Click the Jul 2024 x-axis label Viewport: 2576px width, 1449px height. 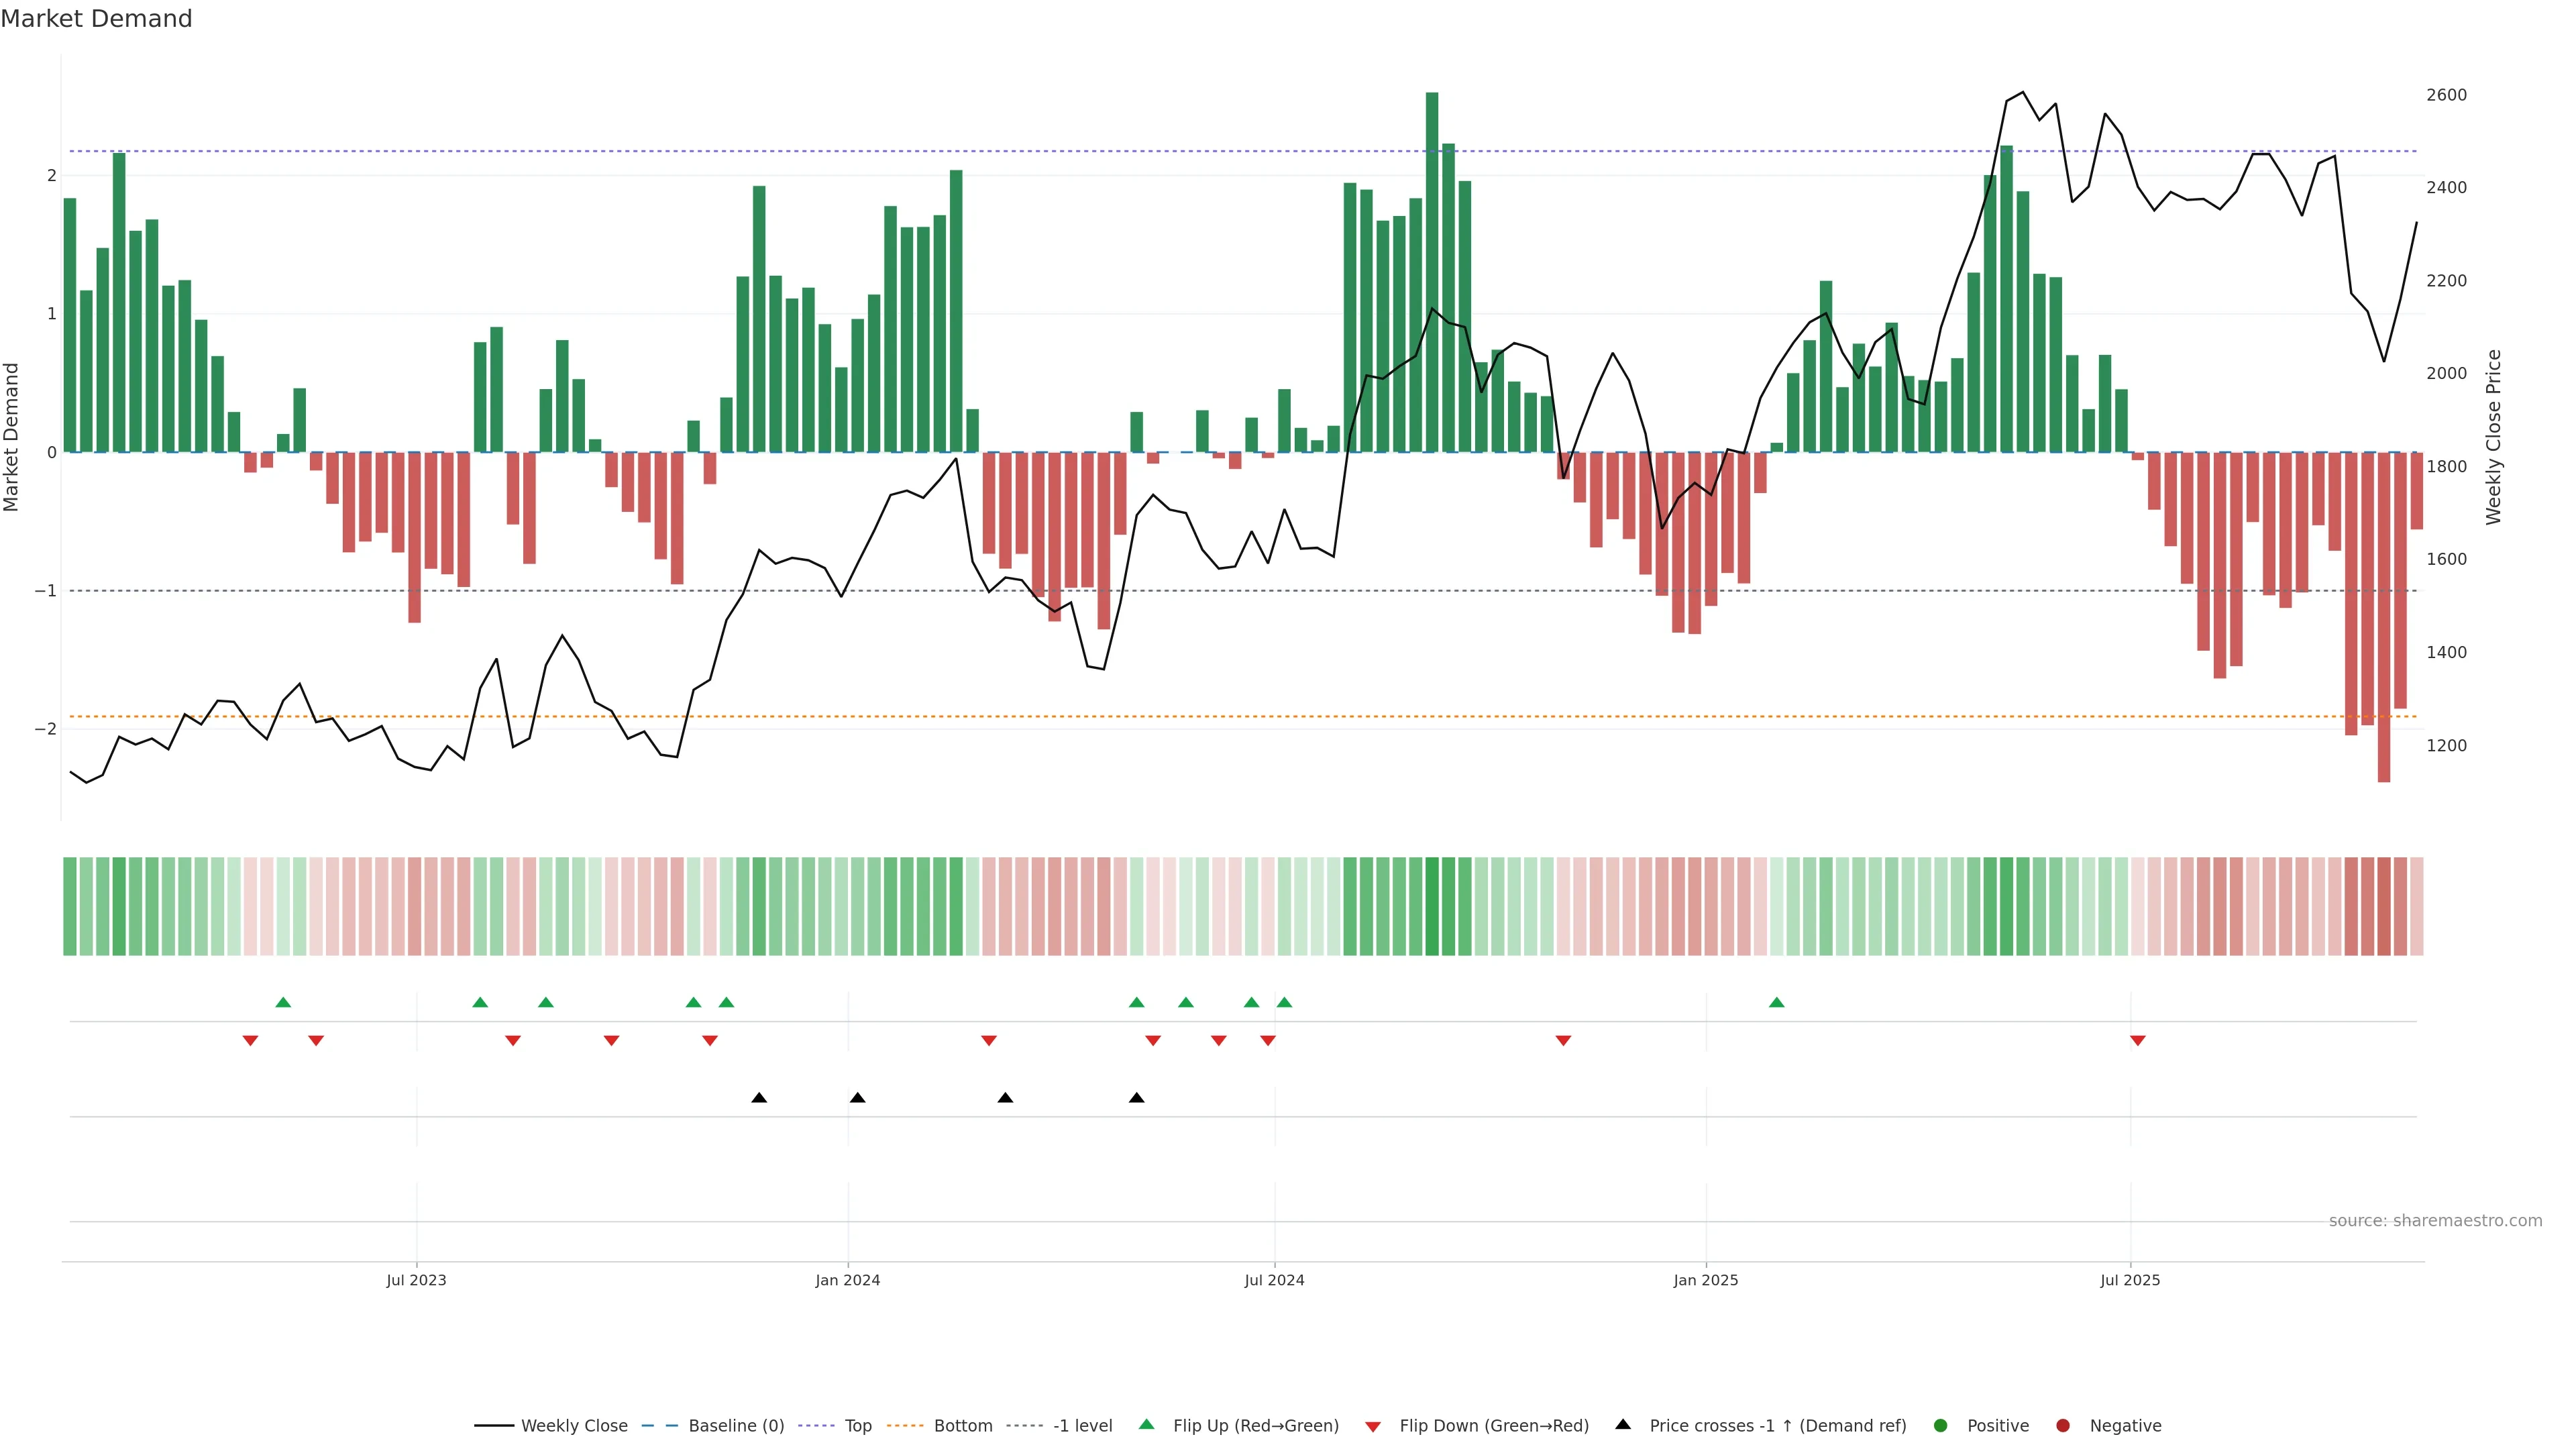point(1274,1280)
